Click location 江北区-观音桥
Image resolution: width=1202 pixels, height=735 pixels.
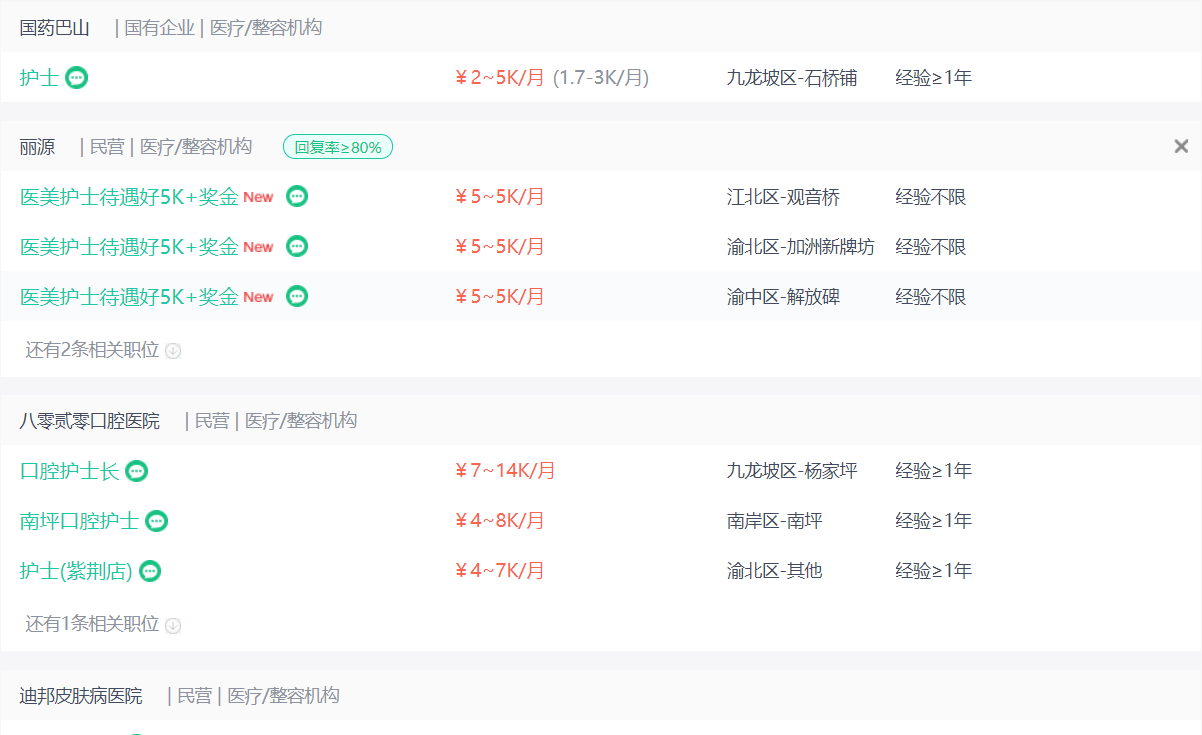(783, 197)
